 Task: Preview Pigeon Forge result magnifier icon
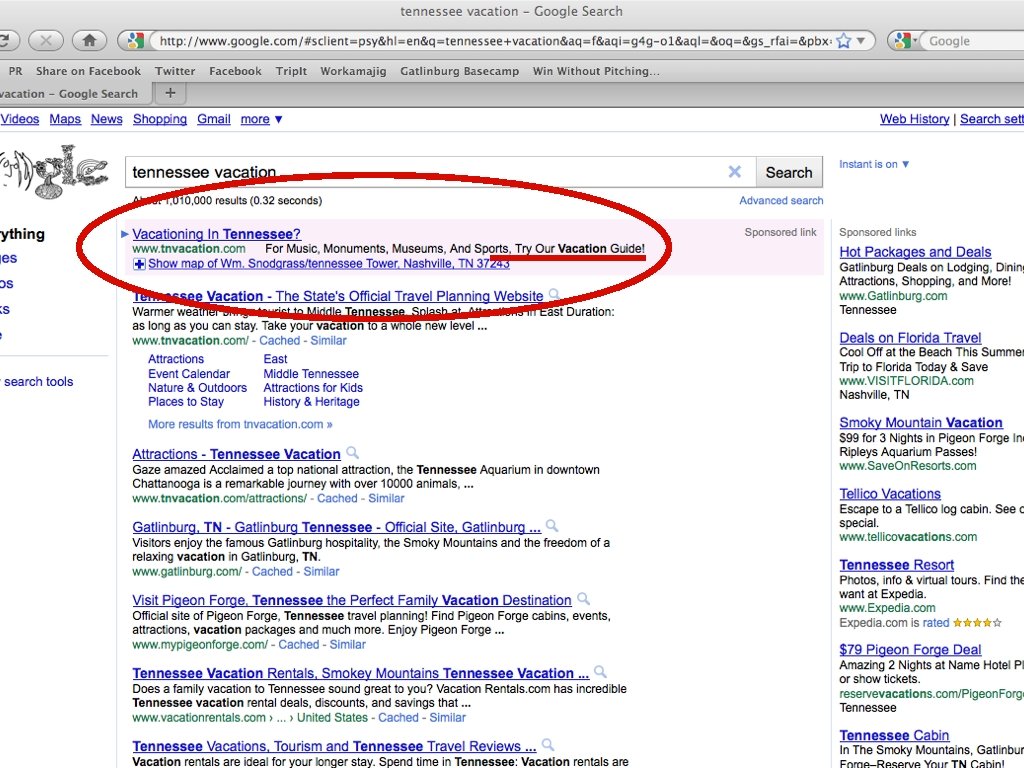click(x=583, y=598)
